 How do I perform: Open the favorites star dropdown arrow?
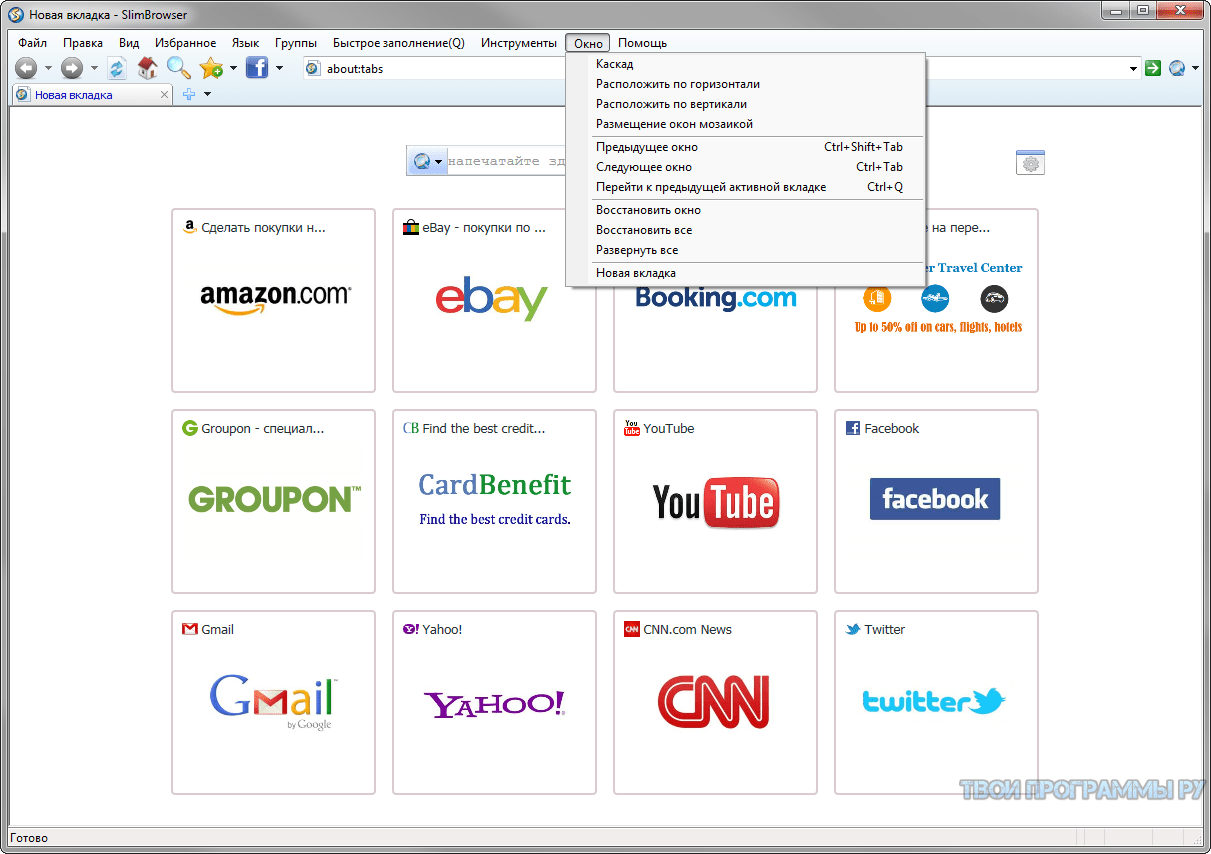click(233, 69)
